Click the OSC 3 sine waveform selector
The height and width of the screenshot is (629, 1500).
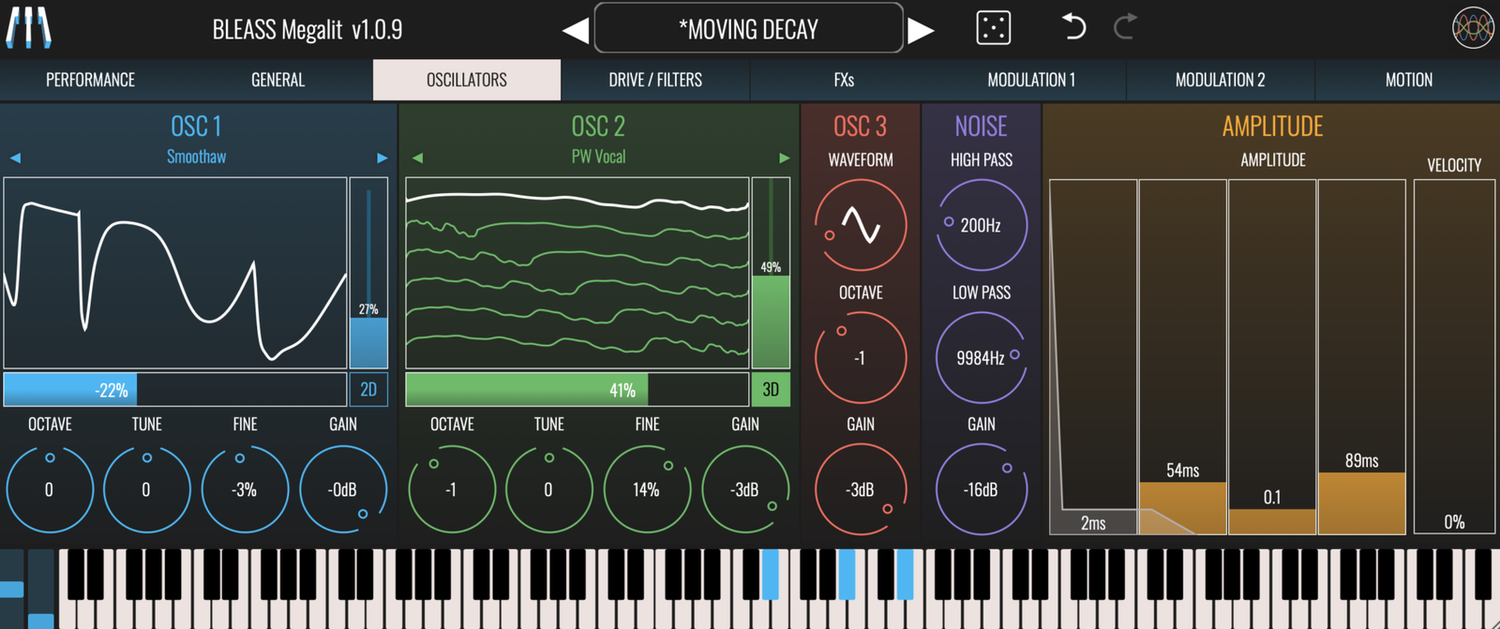[860, 225]
